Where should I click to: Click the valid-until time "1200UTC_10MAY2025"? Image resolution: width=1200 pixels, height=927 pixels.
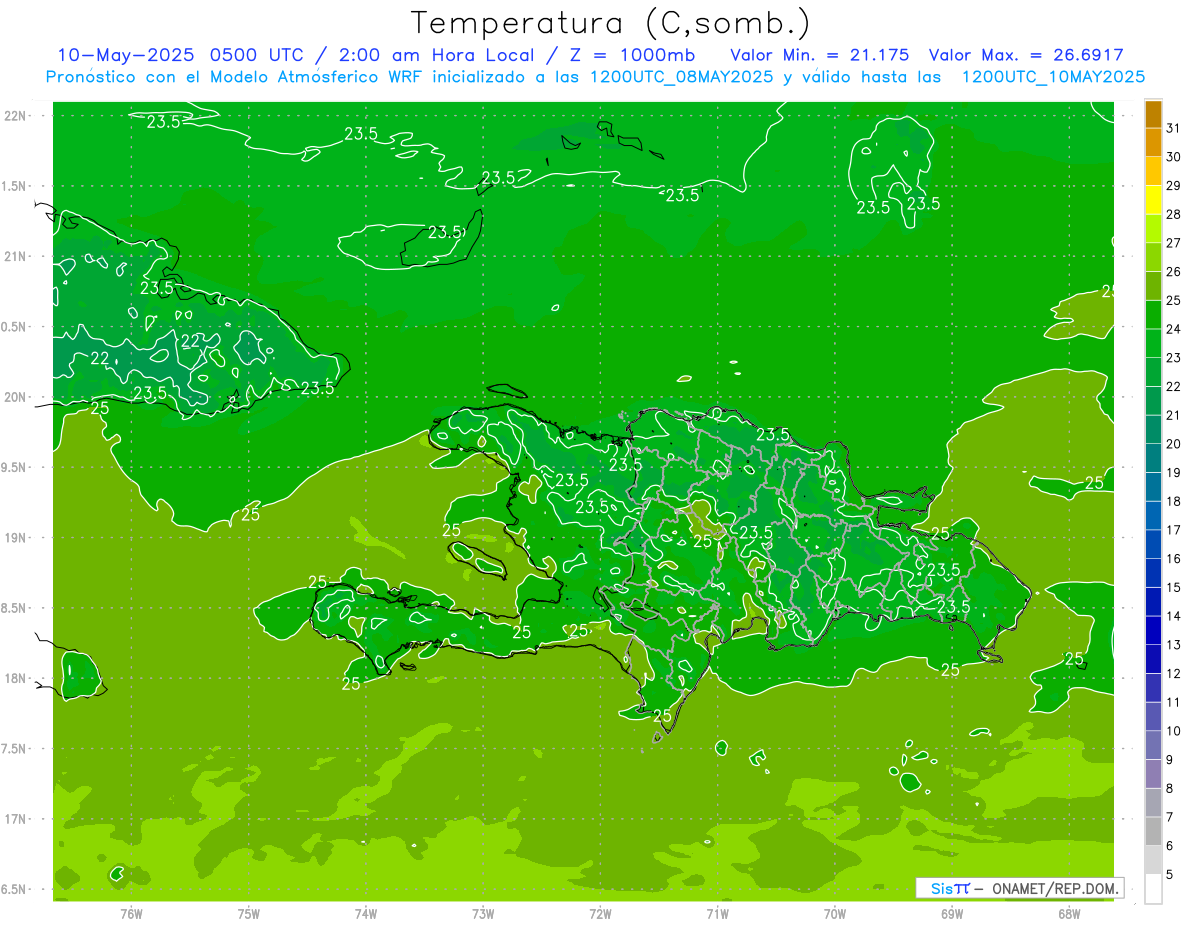[1053, 77]
